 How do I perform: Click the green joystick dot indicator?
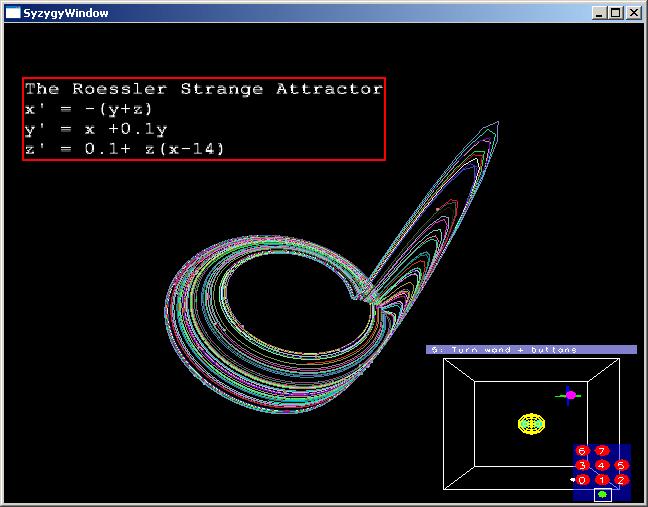pyautogui.click(x=602, y=494)
